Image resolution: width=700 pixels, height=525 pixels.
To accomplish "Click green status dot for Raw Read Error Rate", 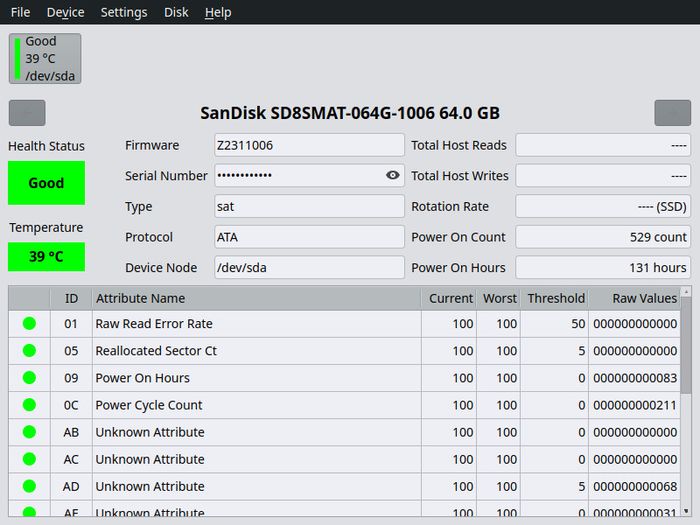I will coord(29,324).
